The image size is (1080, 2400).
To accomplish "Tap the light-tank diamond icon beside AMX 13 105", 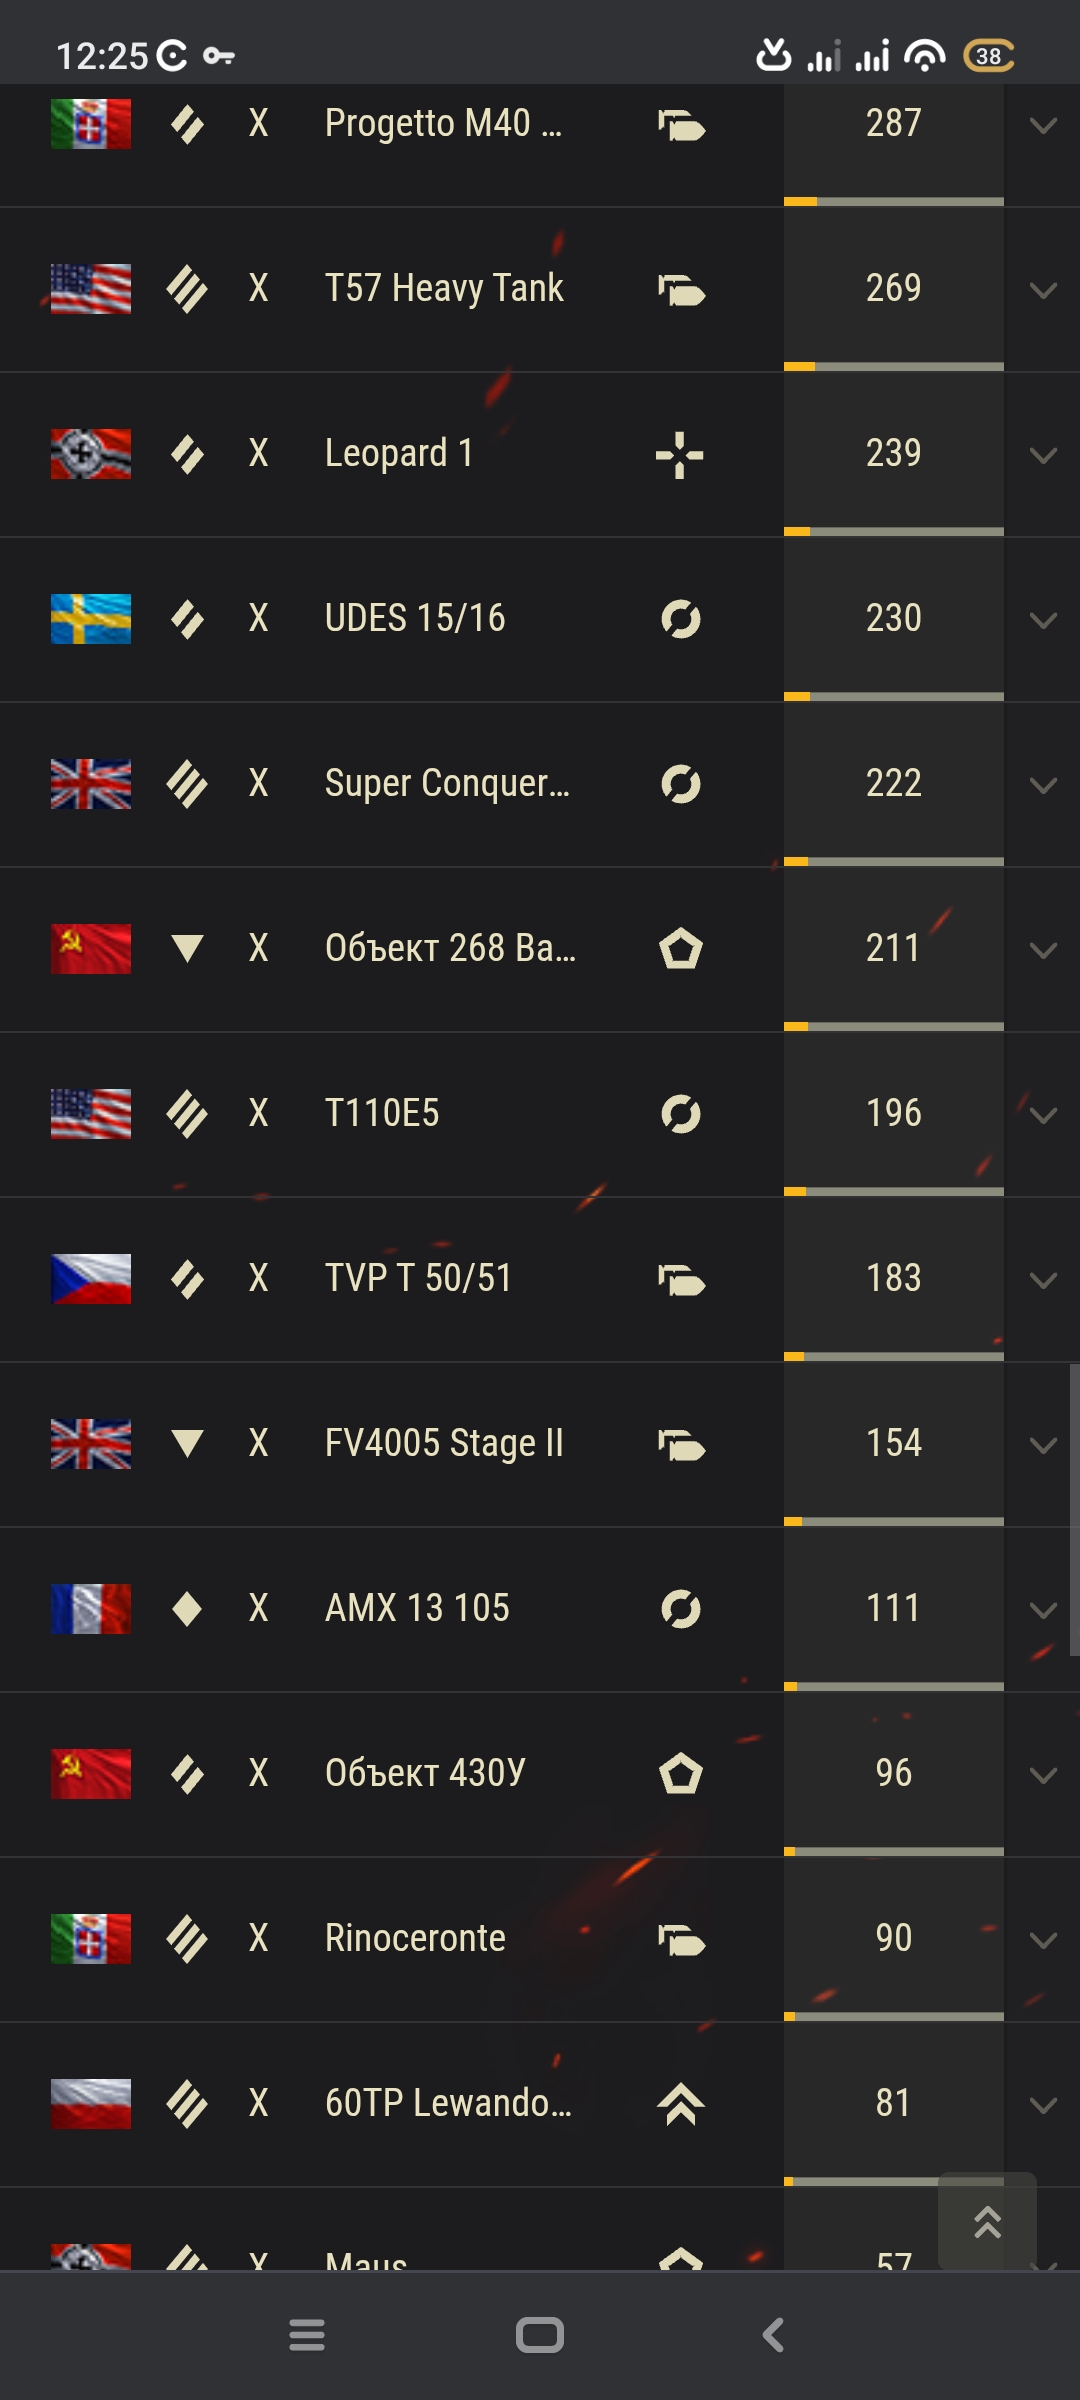I will [187, 1609].
